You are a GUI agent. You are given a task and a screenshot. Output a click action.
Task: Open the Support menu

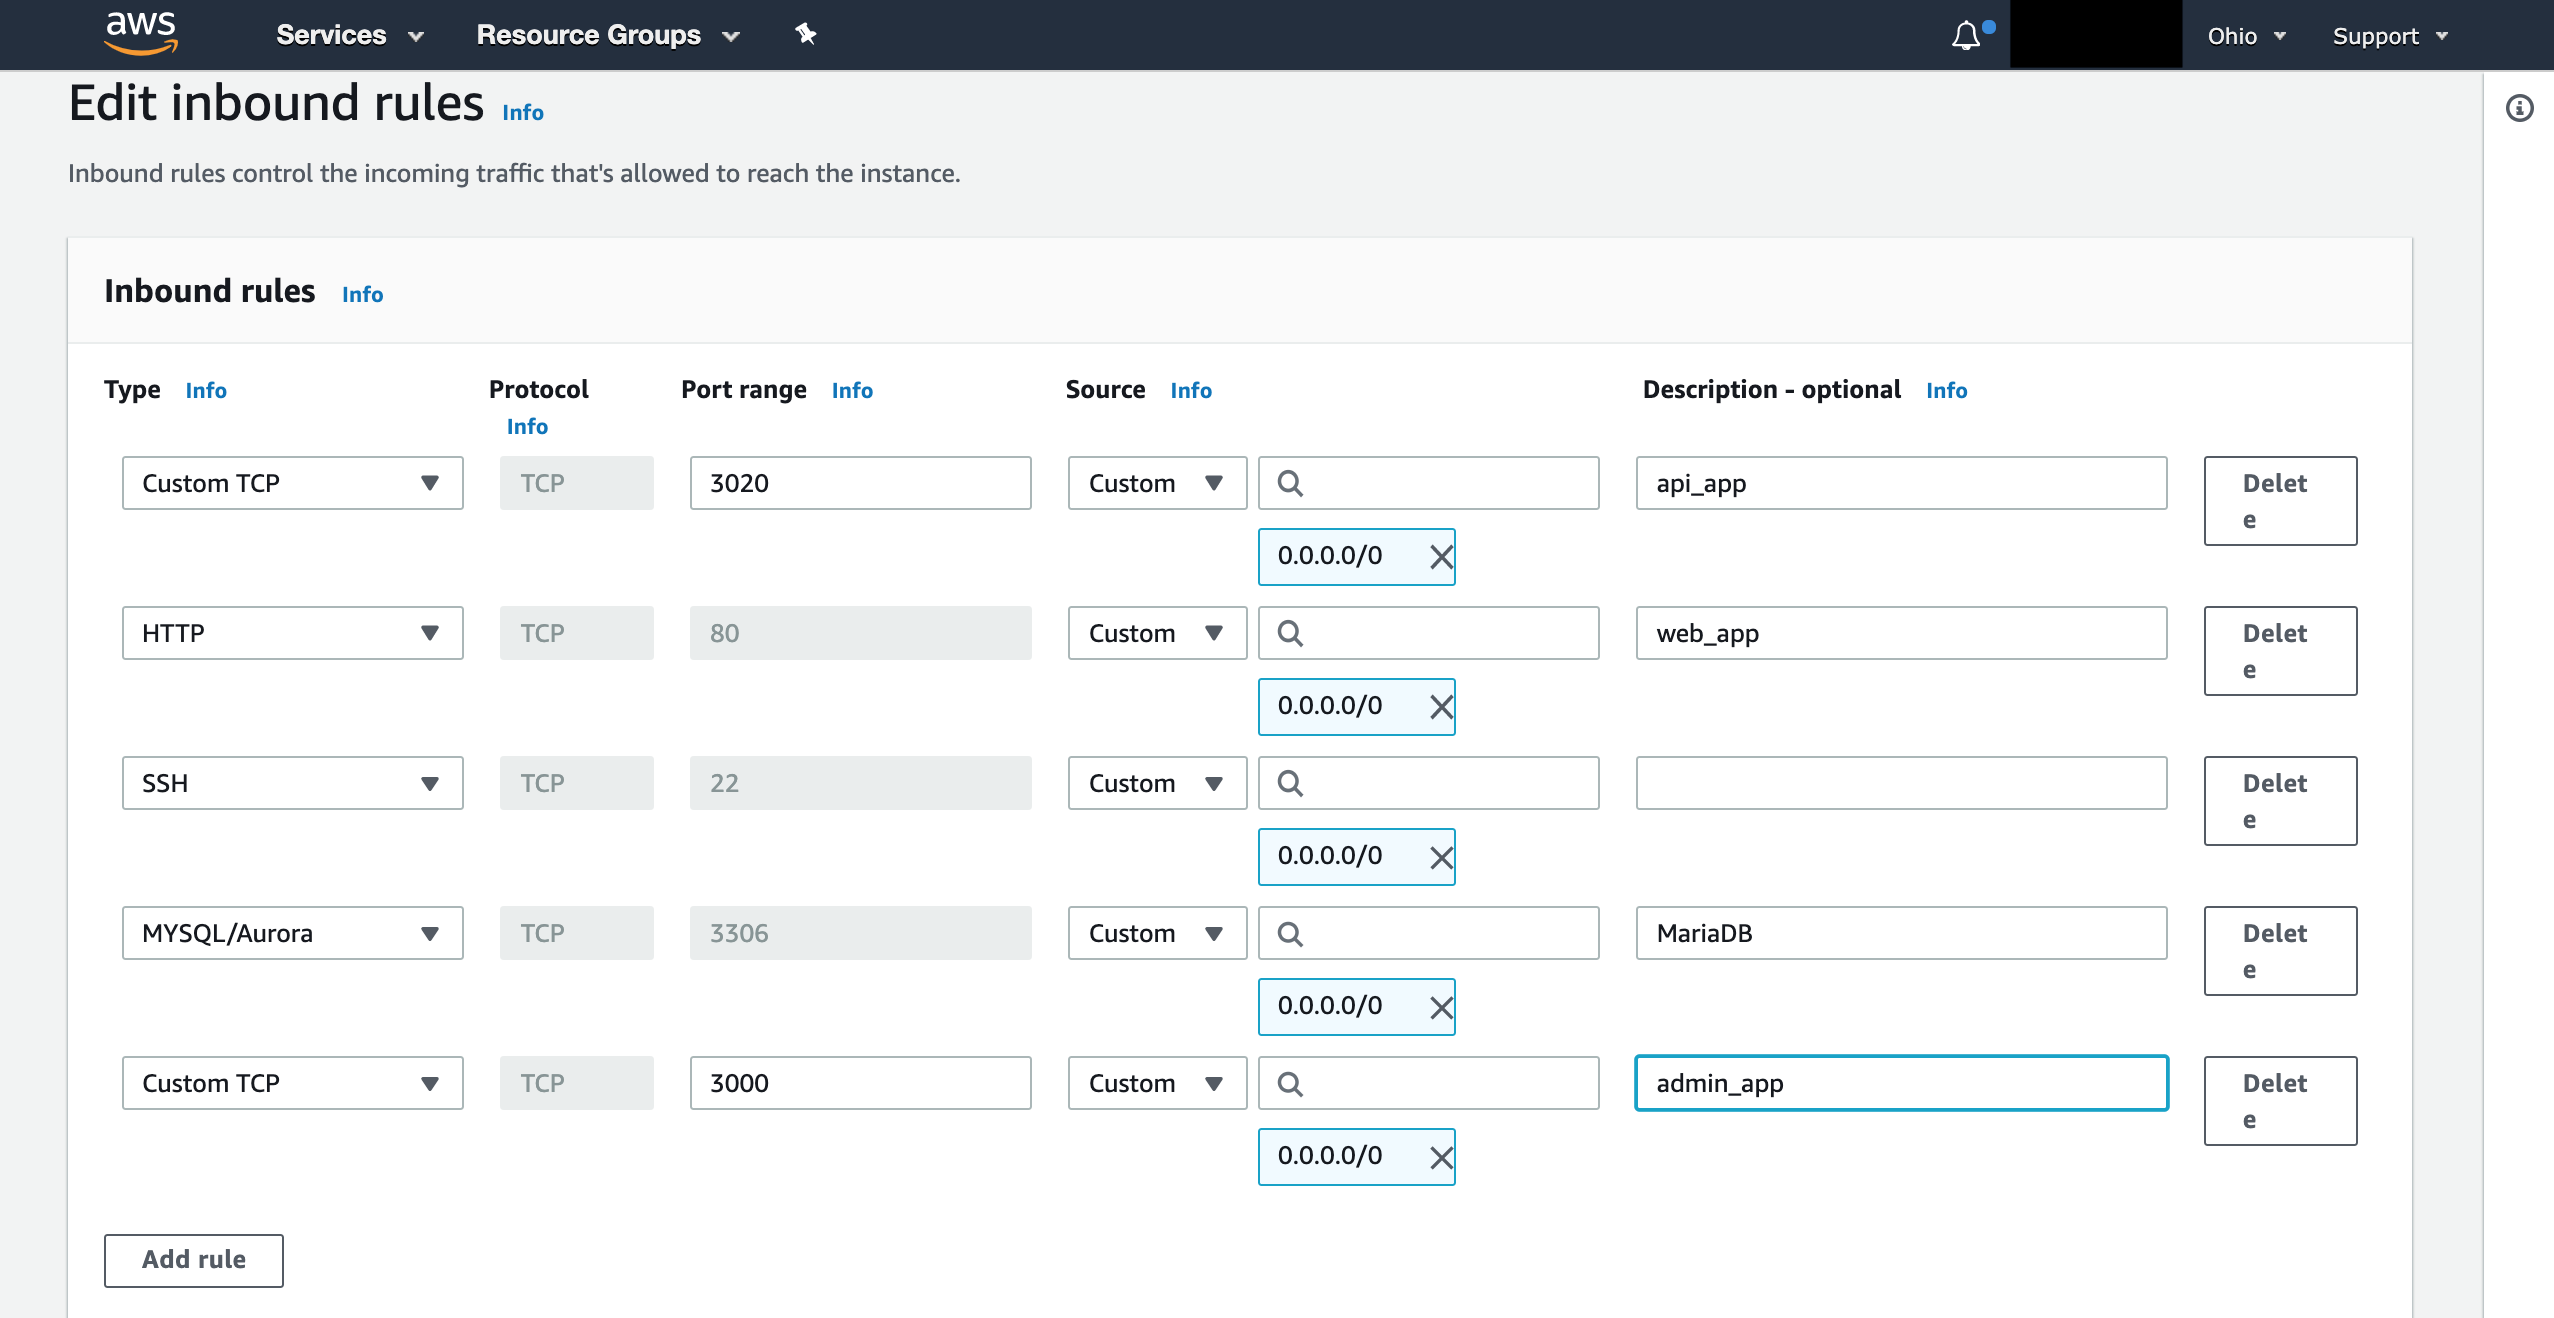coord(2390,36)
